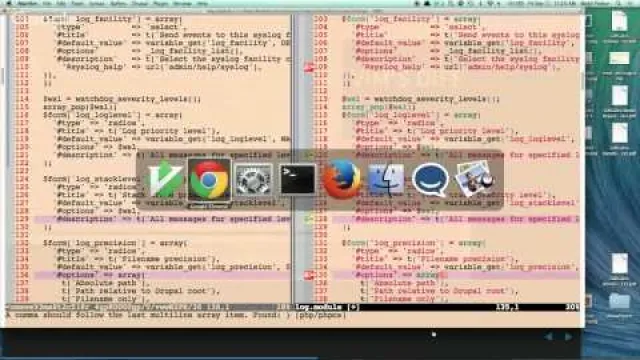The height and width of the screenshot is (360, 640).
Task: Click highlighted '#description' line 129 in left pane
Action: (x=162, y=219)
